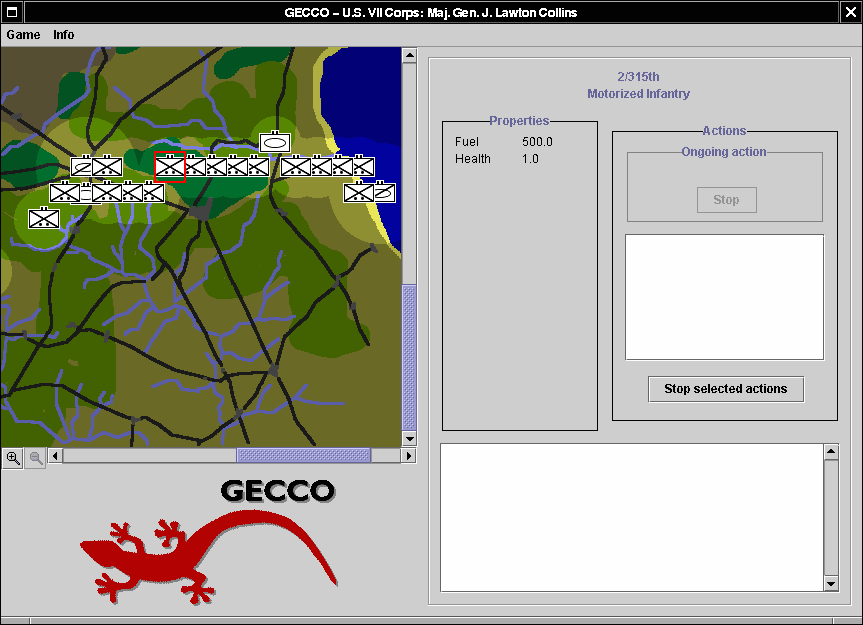The height and width of the screenshot is (625, 863).
Task: Select the isolated southwestern infantry unit icon
Action: [x=44, y=218]
